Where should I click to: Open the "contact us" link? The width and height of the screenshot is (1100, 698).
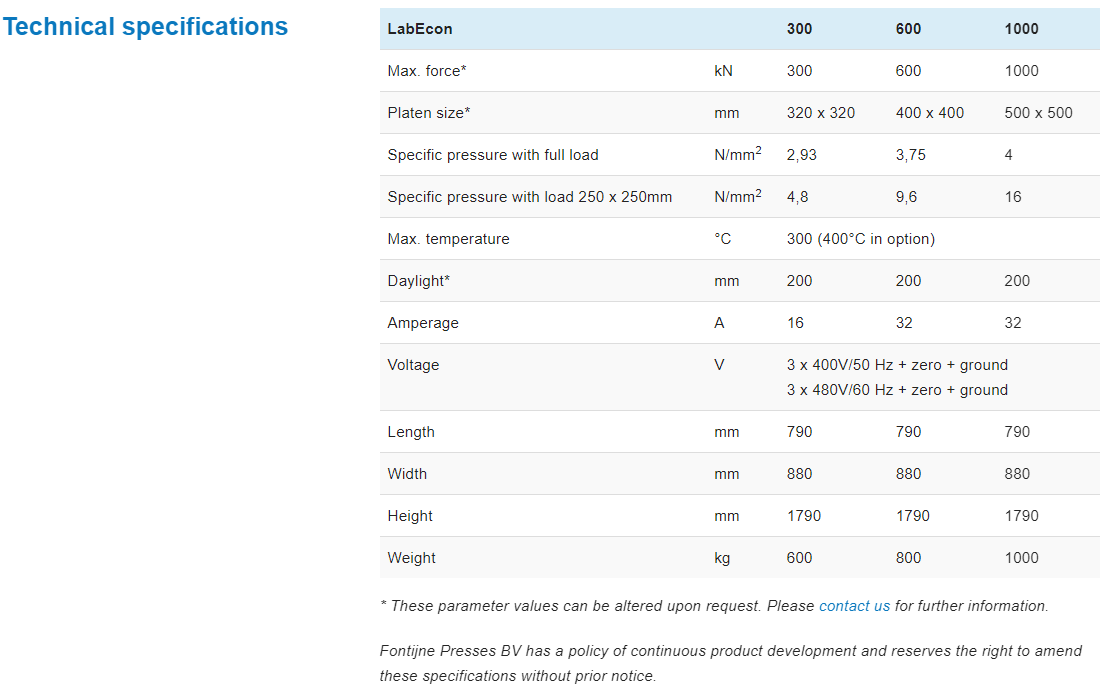(854, 606)
